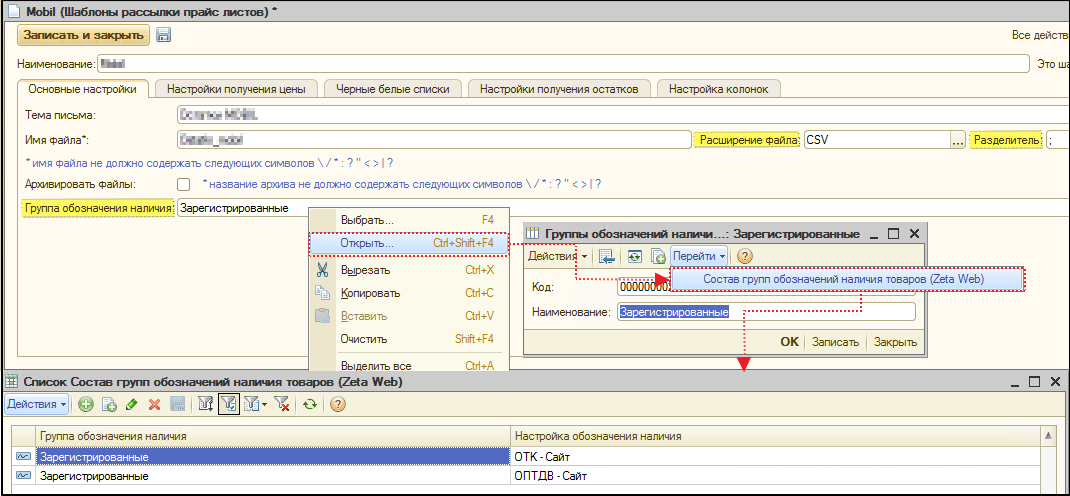This screenshot has height=496, width=1070.
Task: Click row icon of ОТК - Сайт entry
Action: (24, 455)
